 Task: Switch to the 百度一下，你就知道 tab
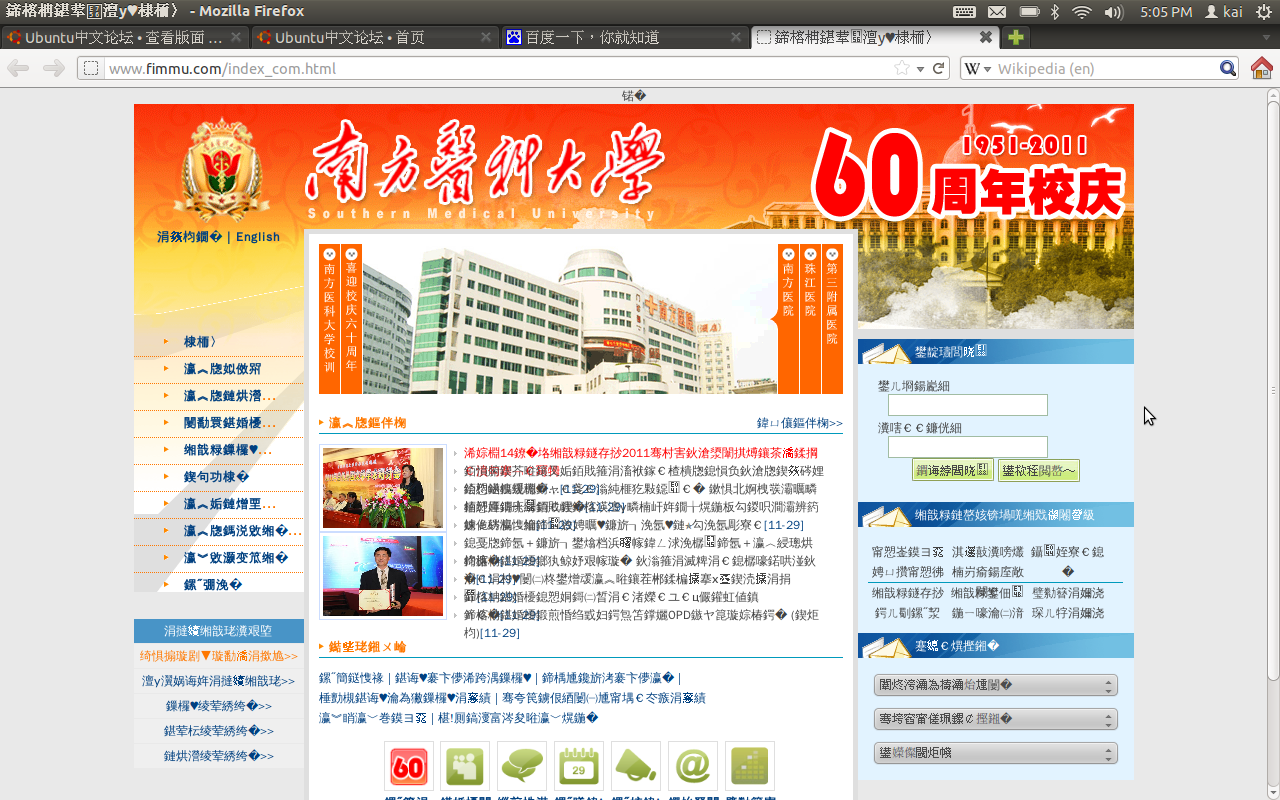pyautogui.click(x=625, y=37)
